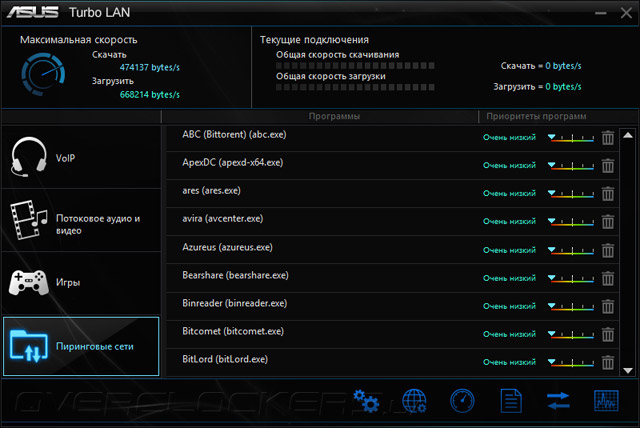The height and width of the screenshot is (428, 640).
Task: Adjust ares priority slider
Action: [x=571, y=194]
